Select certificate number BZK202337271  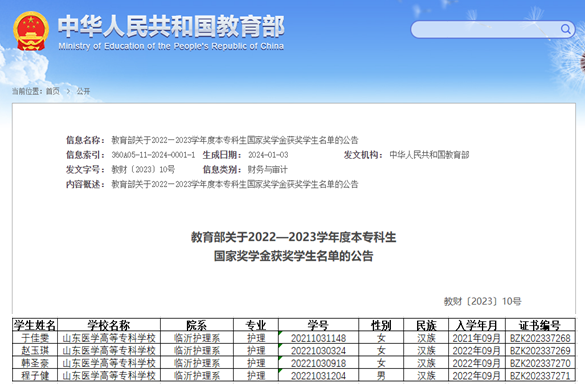[x=540, y=375]
